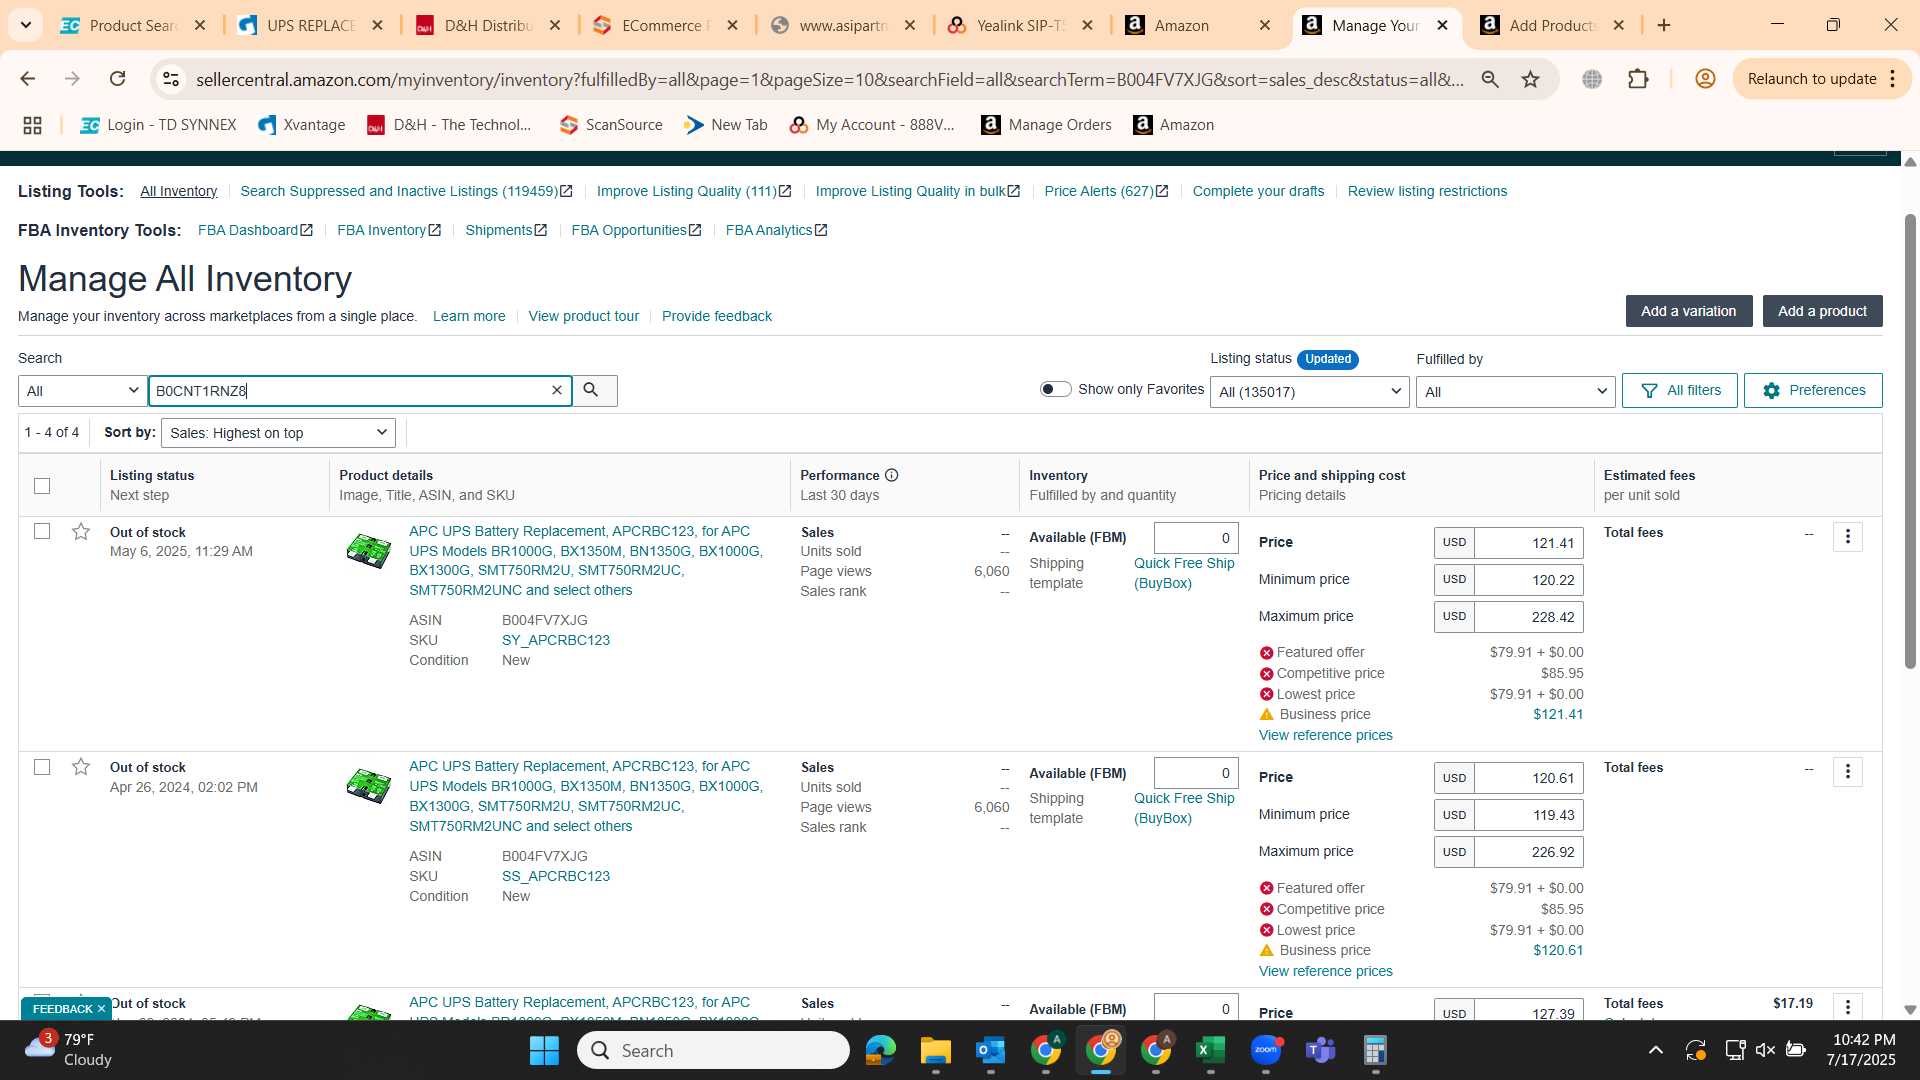Check the select-all checkbox in table header
The image size is (1920, 1080).
click(x=42, y=486)
